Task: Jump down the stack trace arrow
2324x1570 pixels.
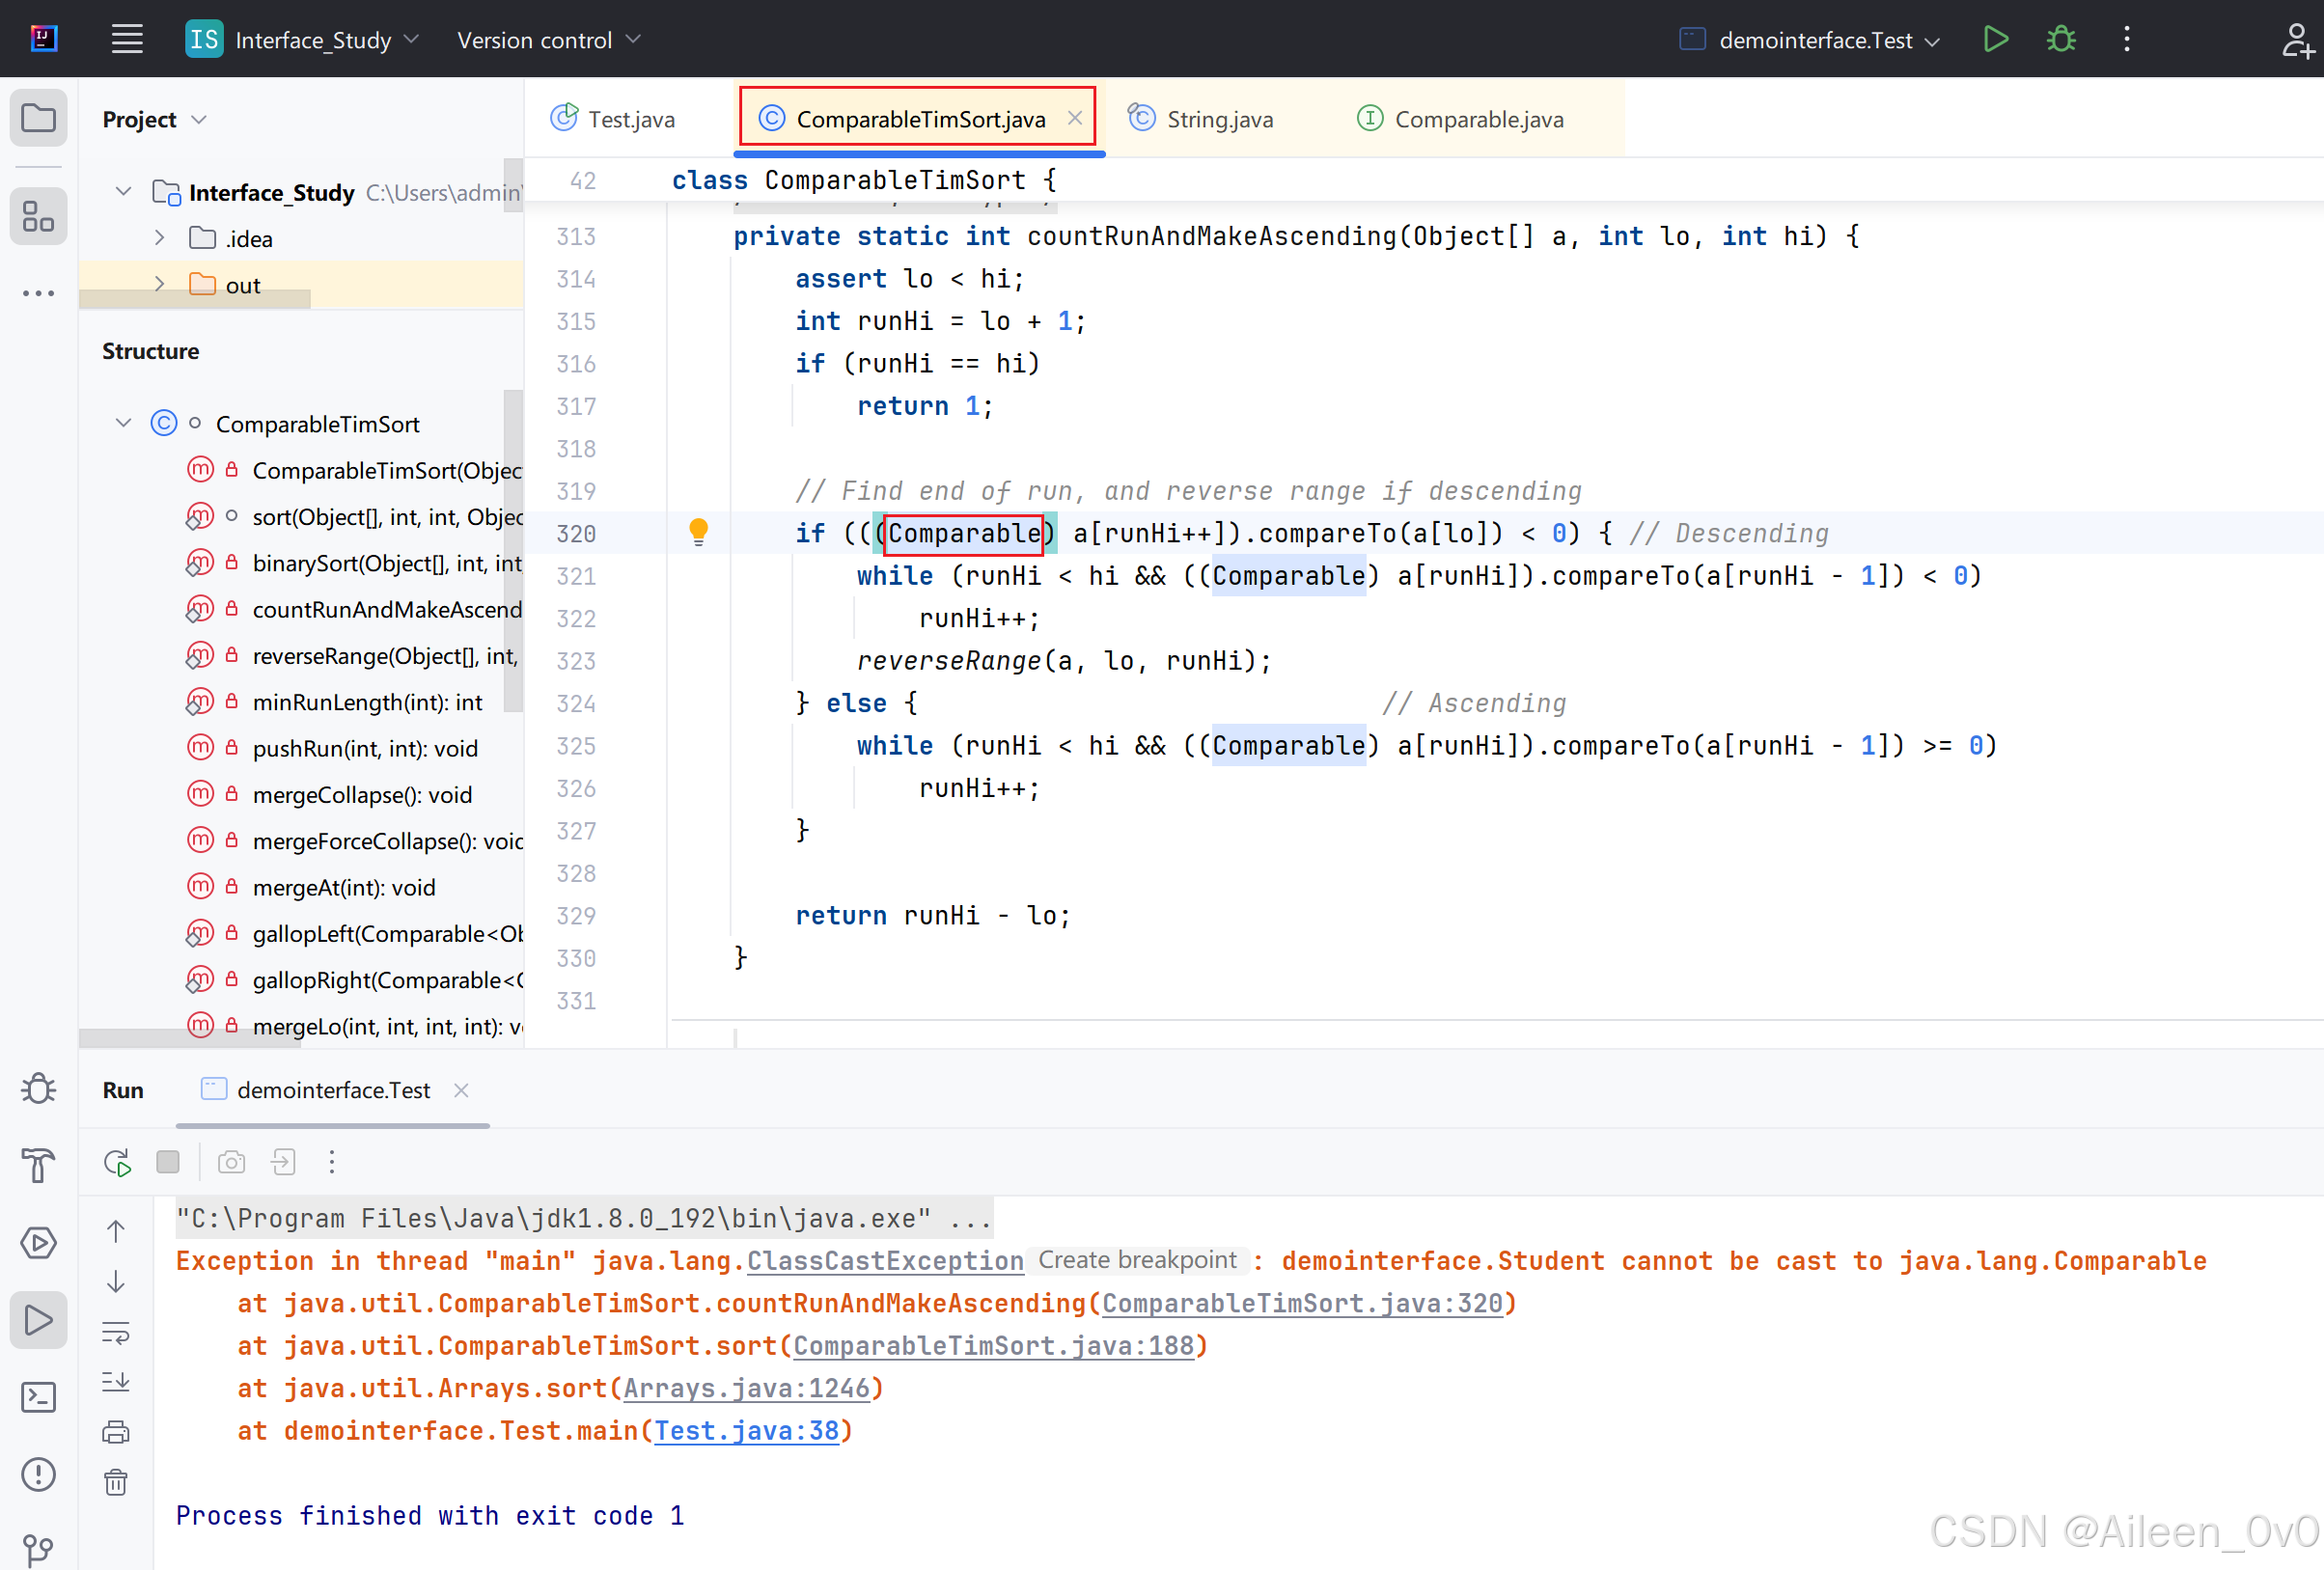Action: 116,1281
